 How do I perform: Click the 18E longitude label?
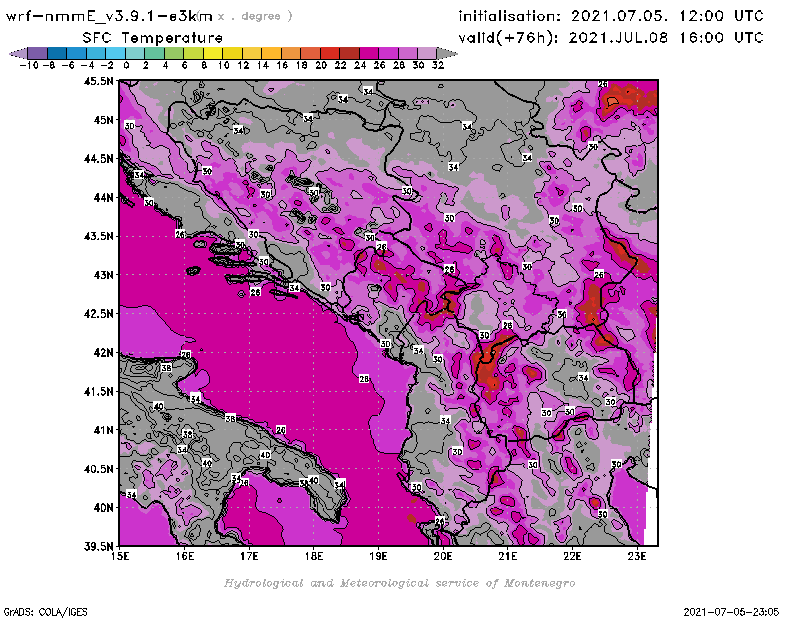point(314,556)
